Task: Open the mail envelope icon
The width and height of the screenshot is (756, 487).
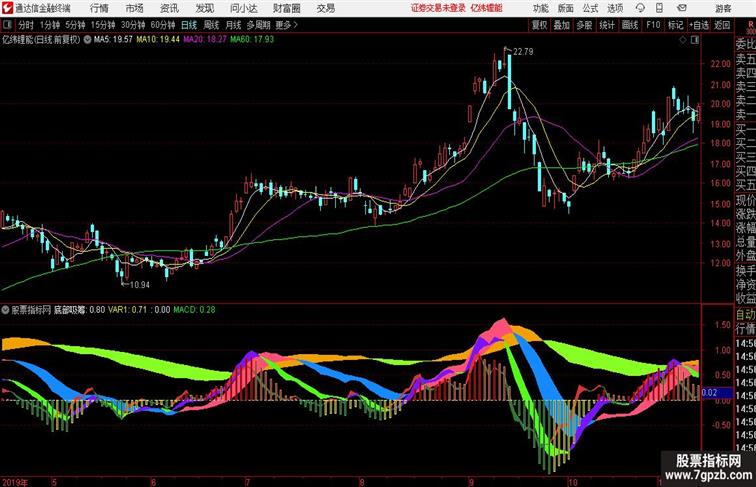Action: pos(682,8)
